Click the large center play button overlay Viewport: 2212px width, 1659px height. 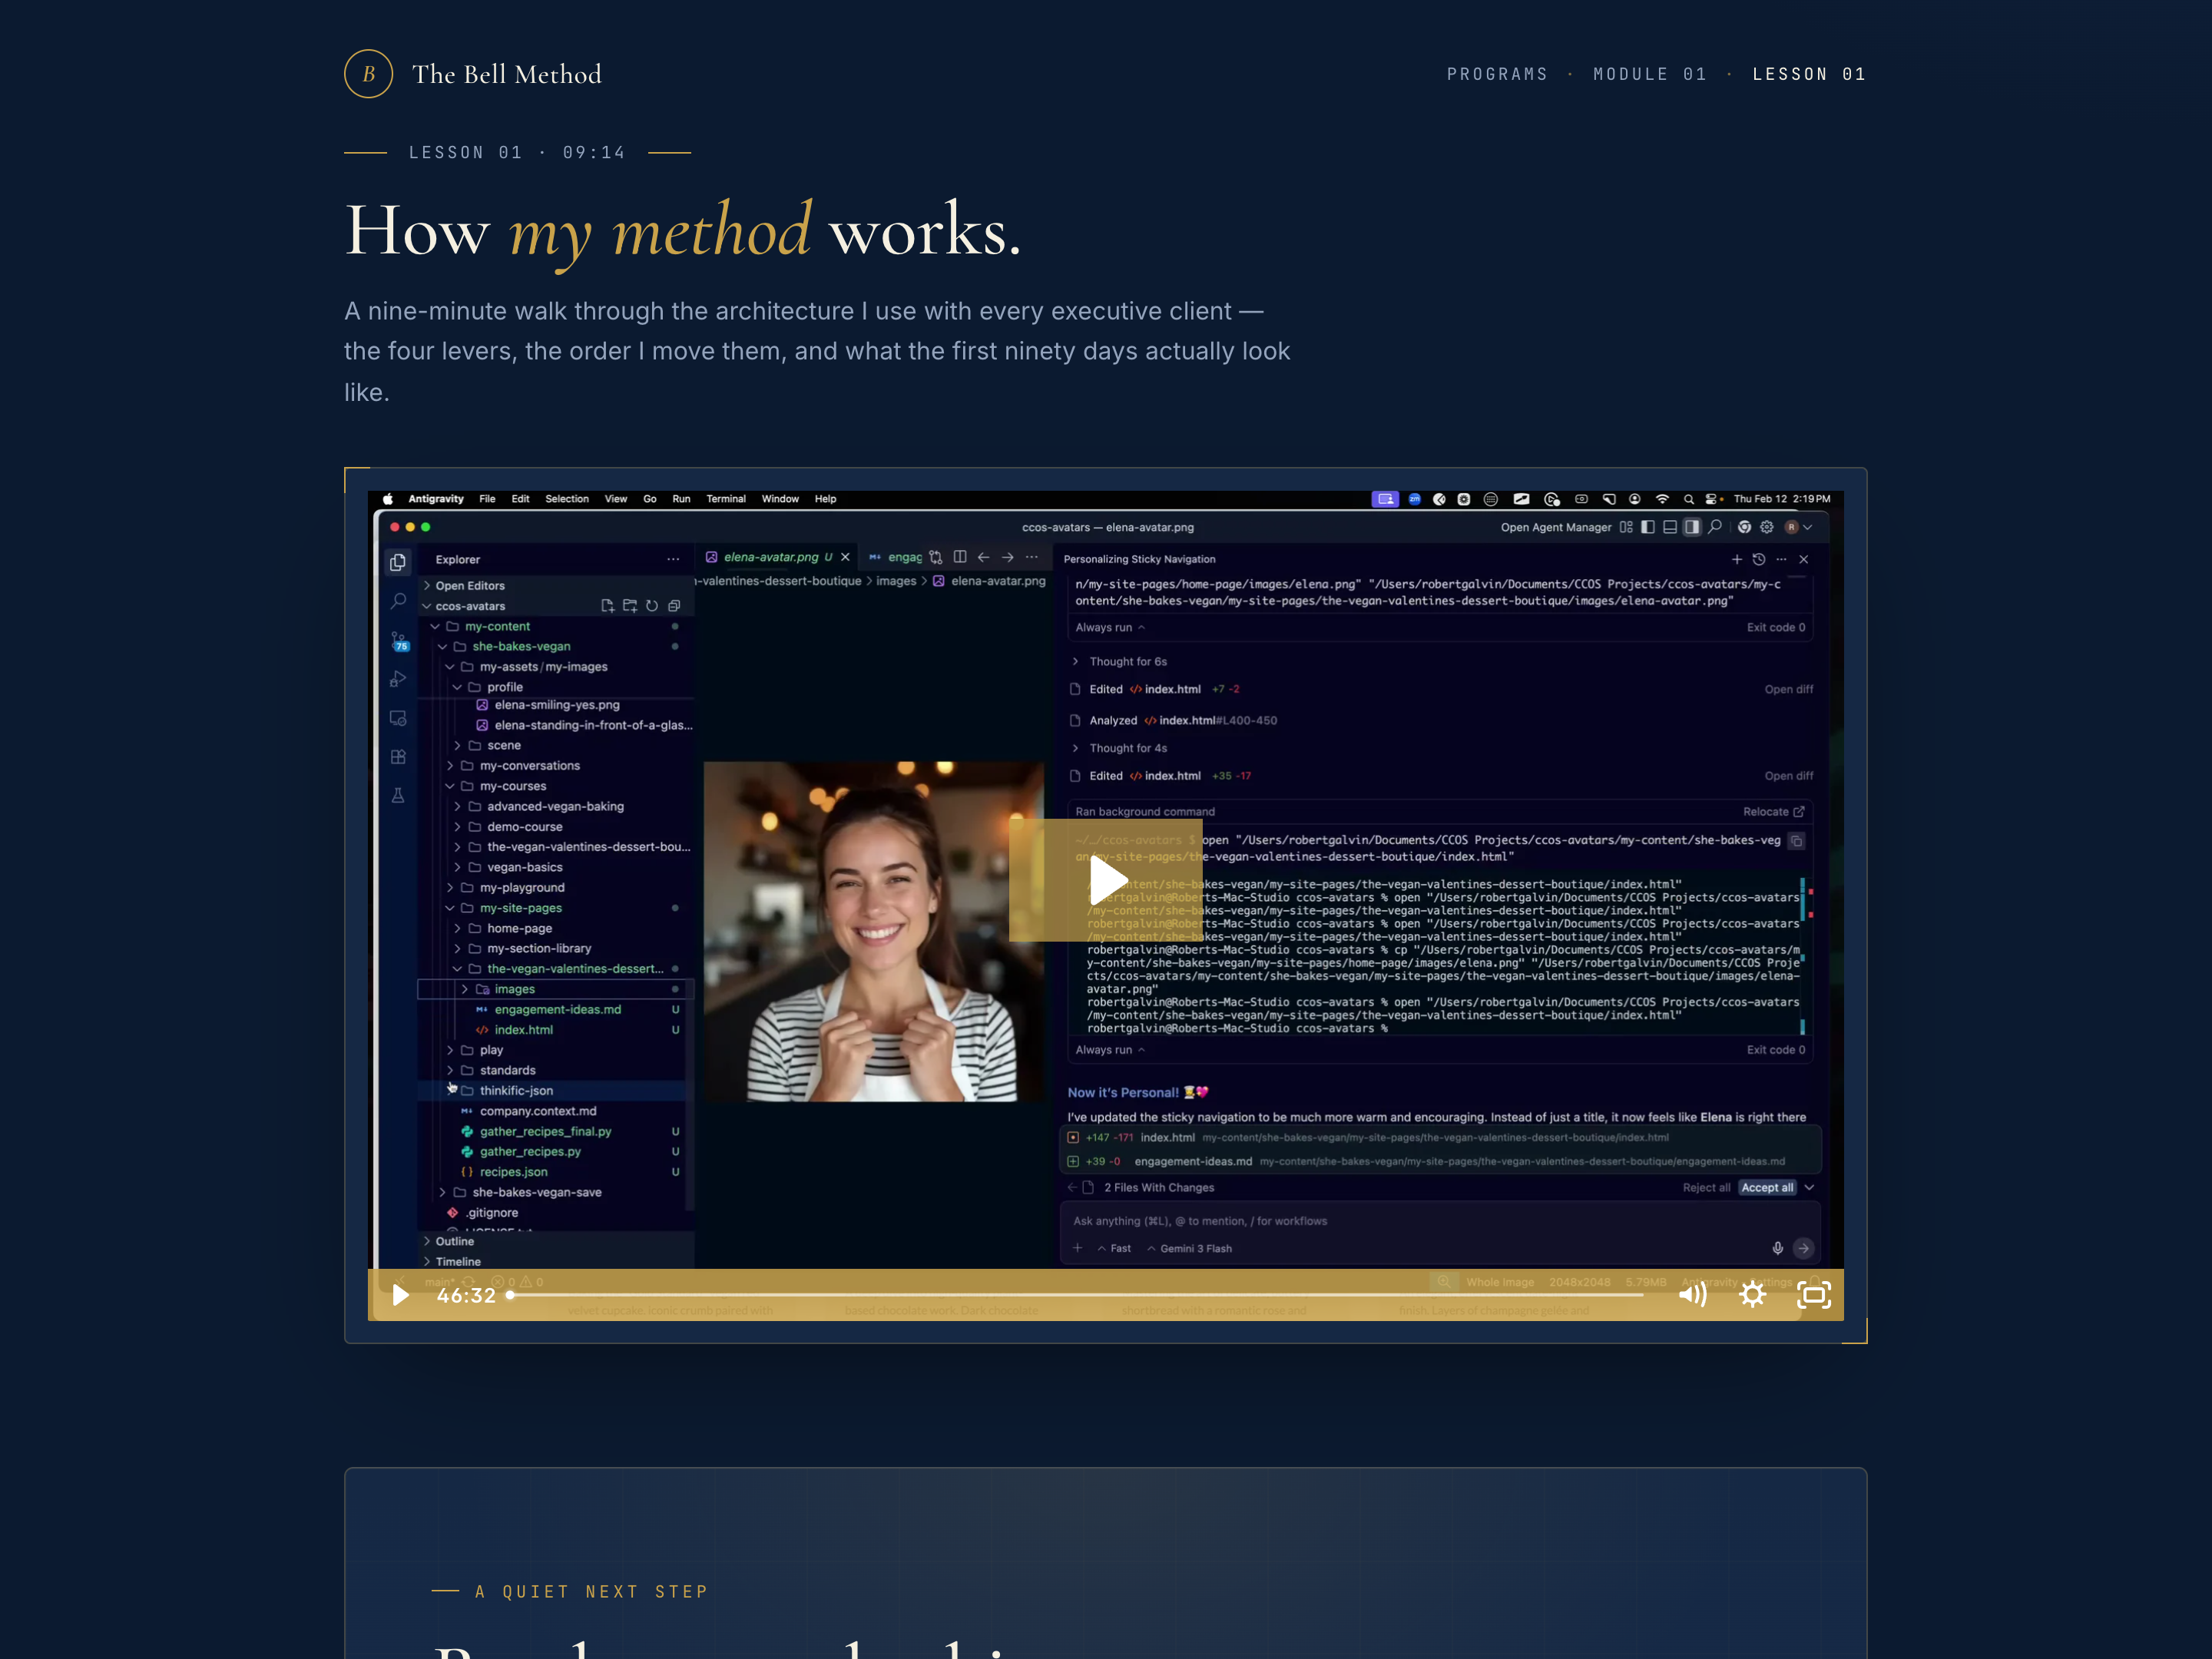point(1106,880)
